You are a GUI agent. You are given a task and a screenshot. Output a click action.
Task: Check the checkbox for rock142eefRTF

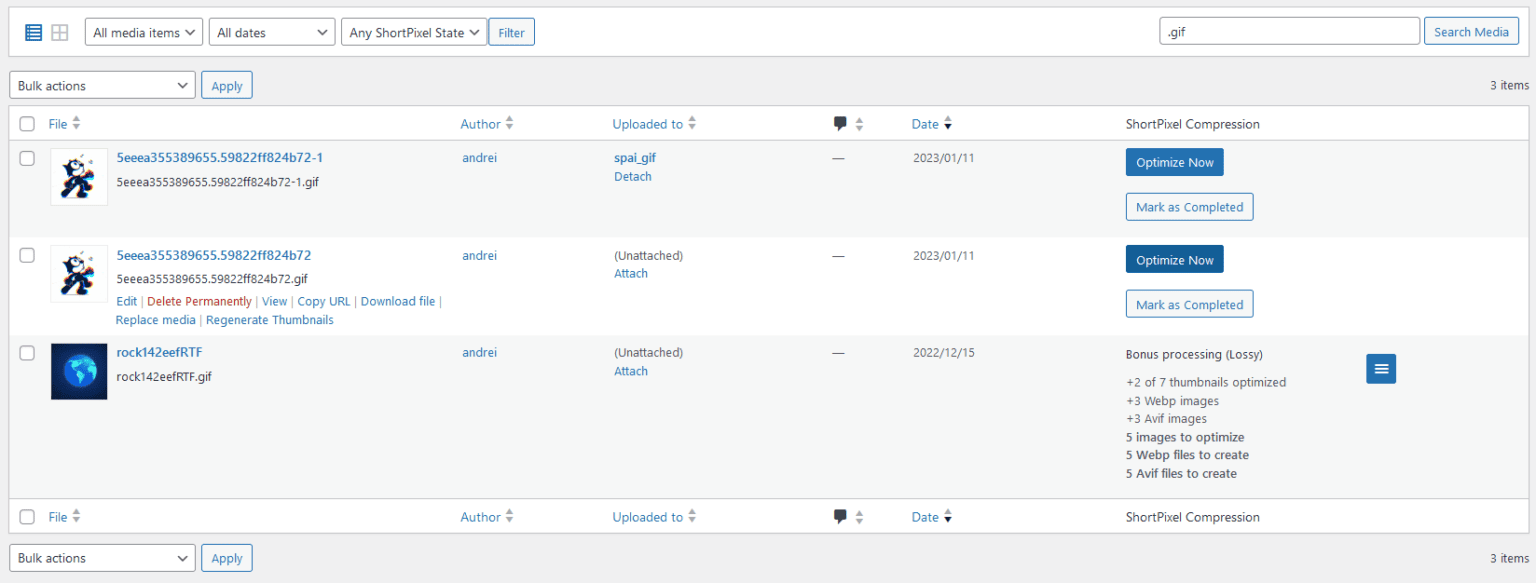(x=27, y=353)
